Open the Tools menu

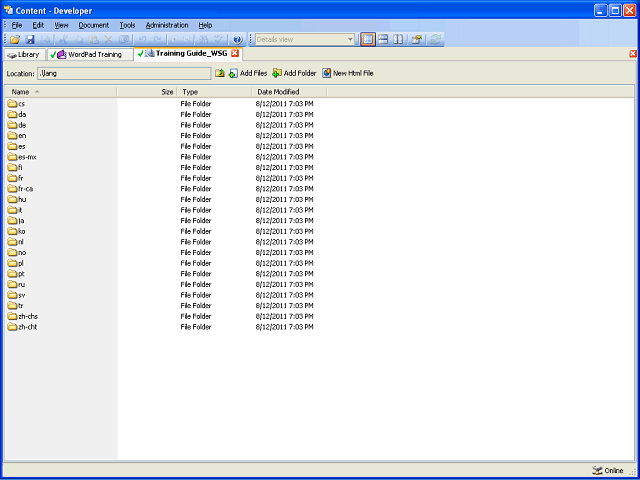(127, 25)
